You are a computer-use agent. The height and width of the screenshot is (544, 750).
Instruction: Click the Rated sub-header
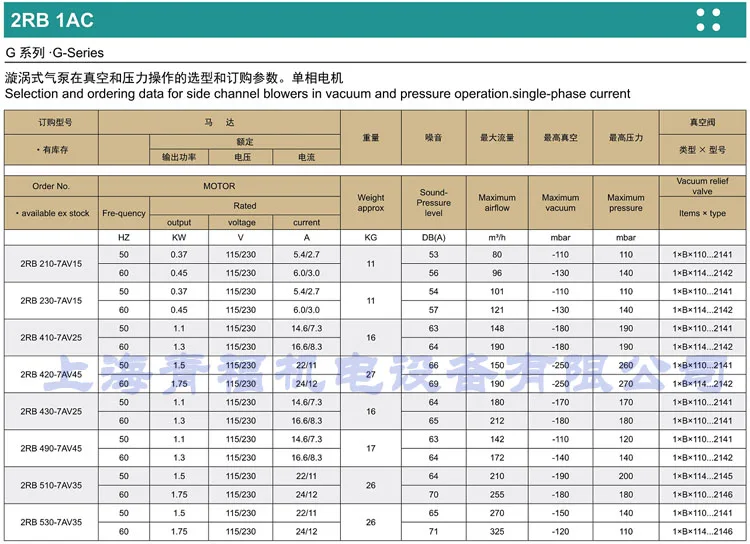tap(244, 206)
